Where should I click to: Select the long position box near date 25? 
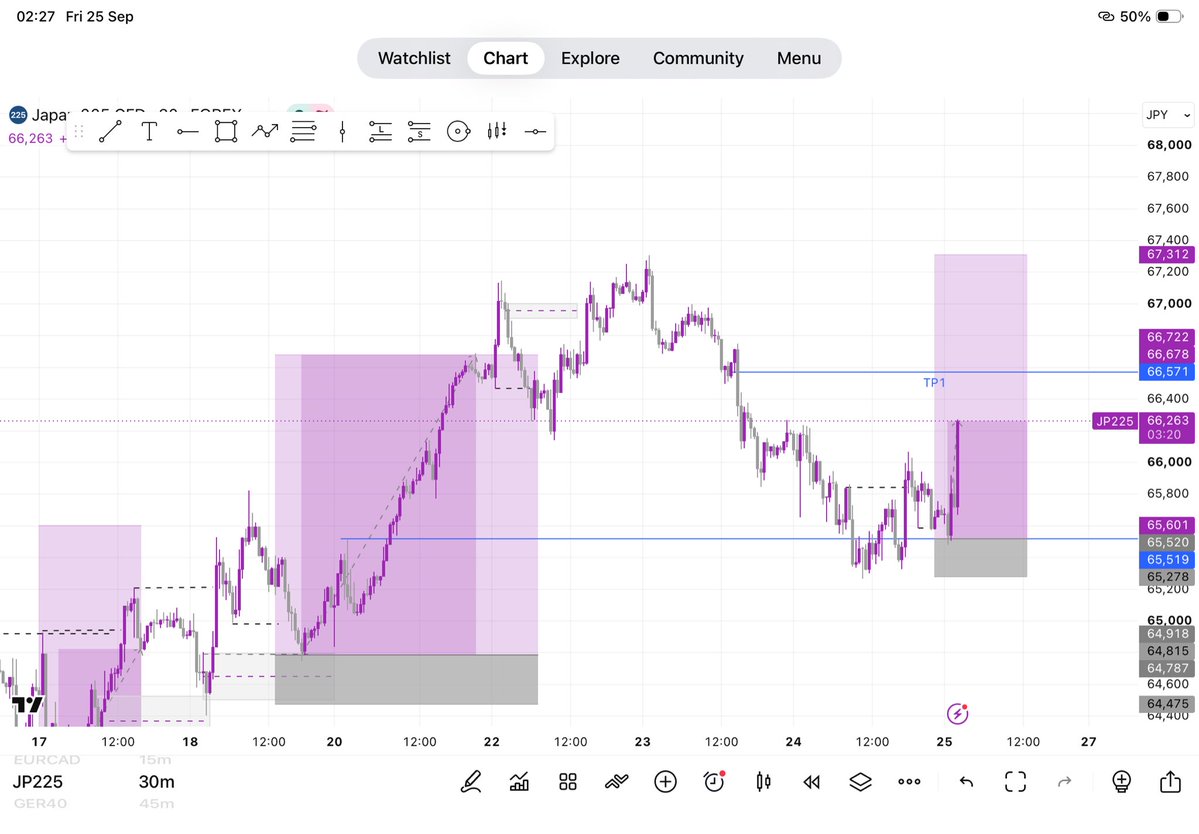(980, 415)
